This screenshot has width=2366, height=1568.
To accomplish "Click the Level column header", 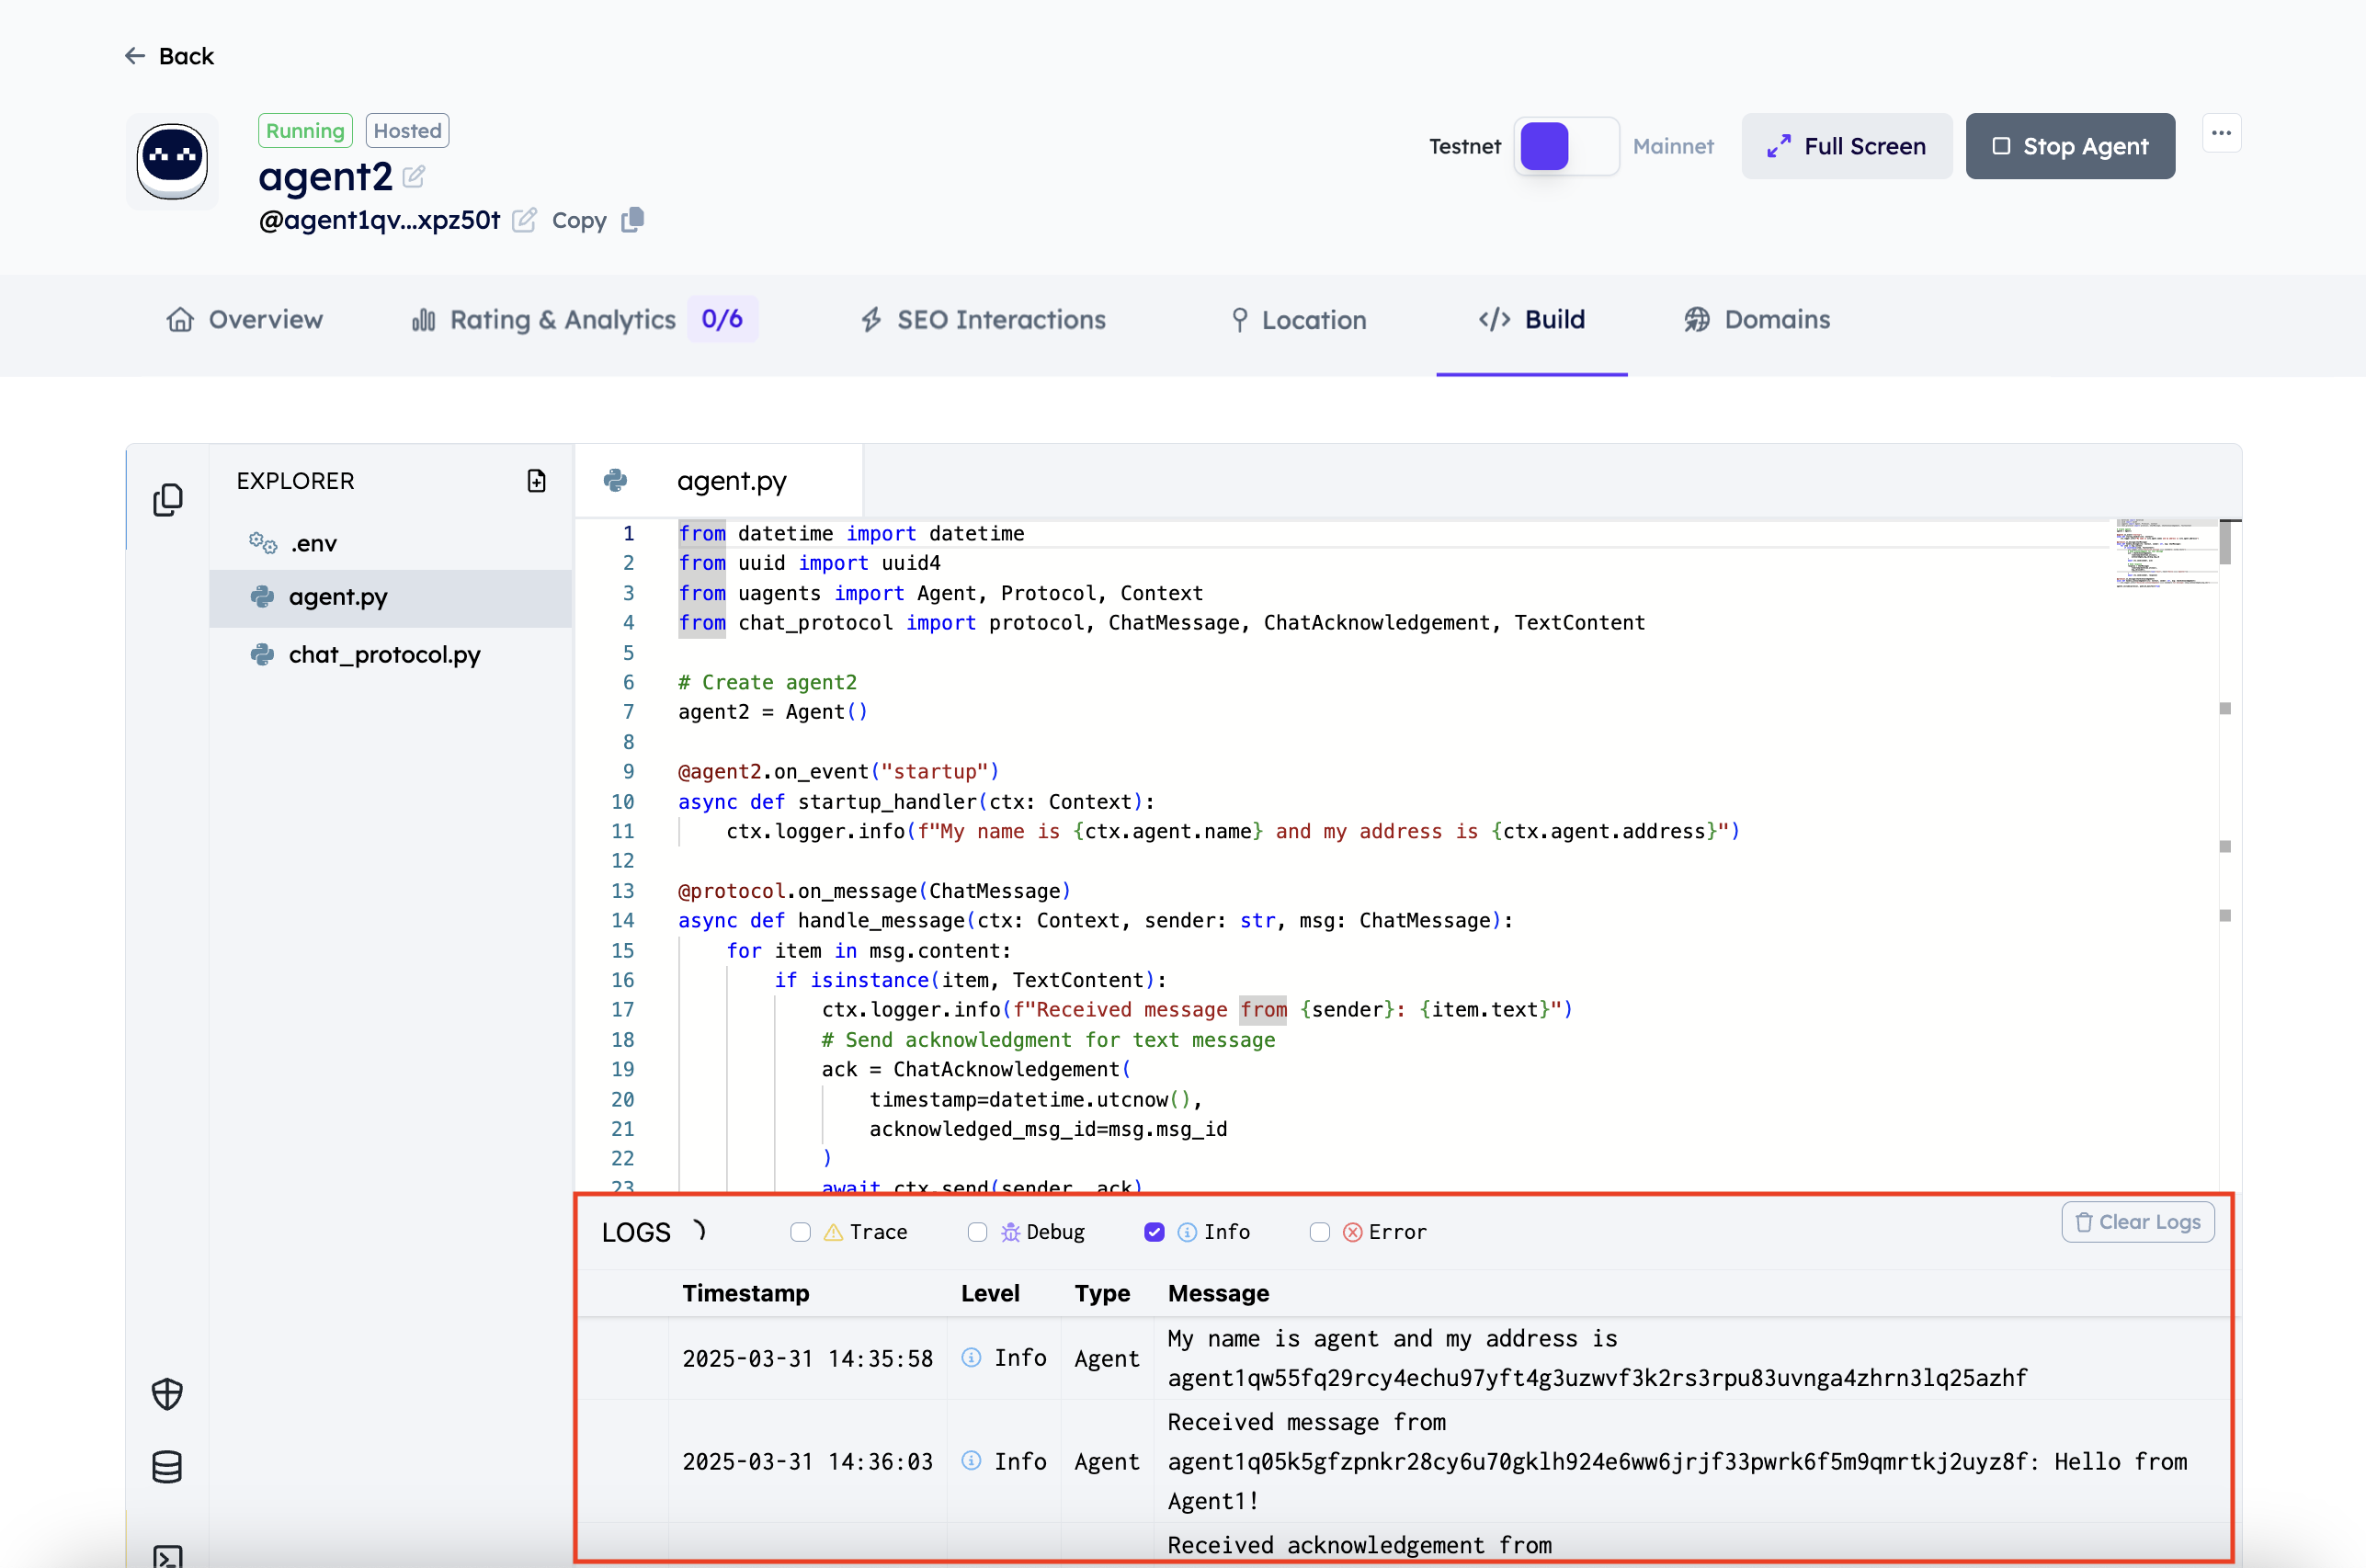I will pyautogui.click(x=990, y=1293).
